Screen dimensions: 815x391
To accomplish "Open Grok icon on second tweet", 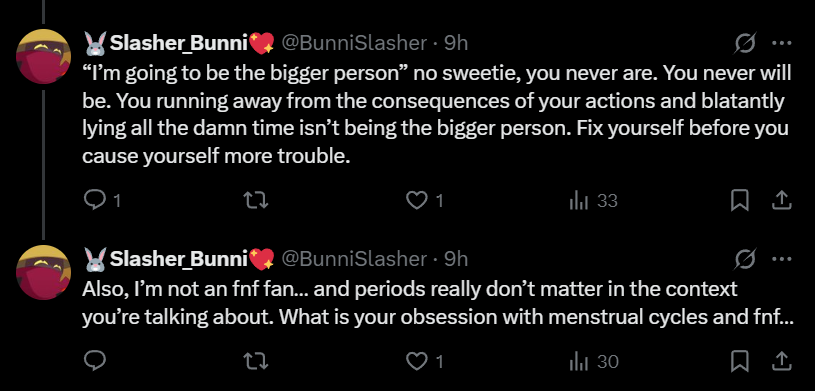I will coord(745,258).
